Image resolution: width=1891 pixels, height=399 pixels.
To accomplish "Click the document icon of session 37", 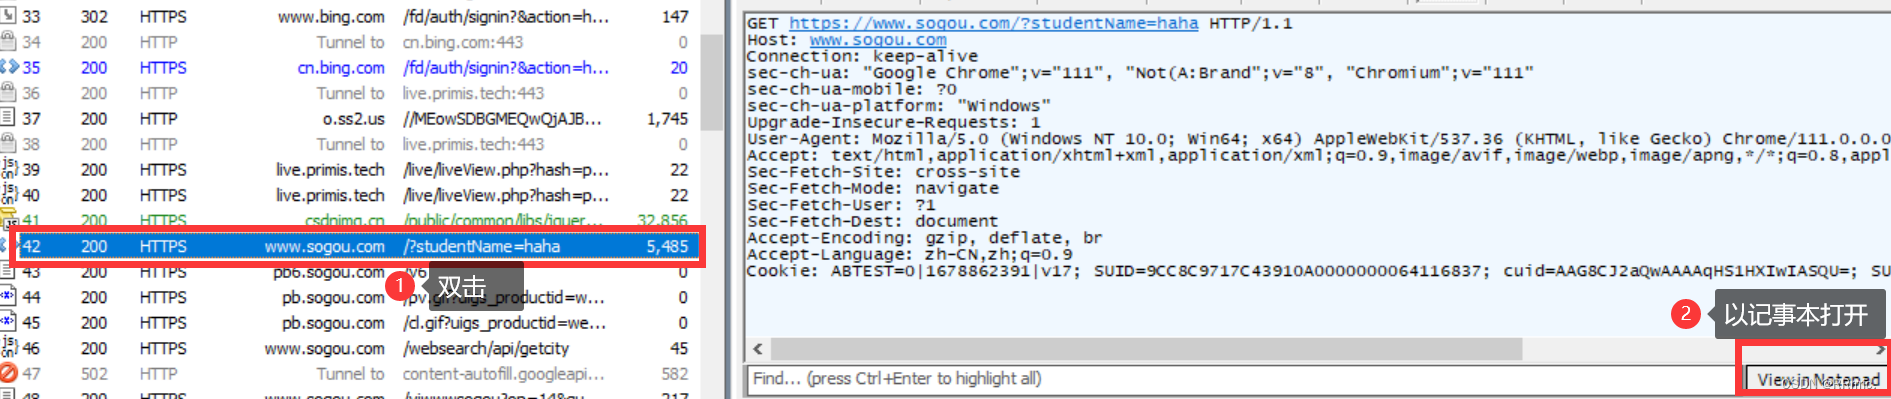I will coord(9,118).
